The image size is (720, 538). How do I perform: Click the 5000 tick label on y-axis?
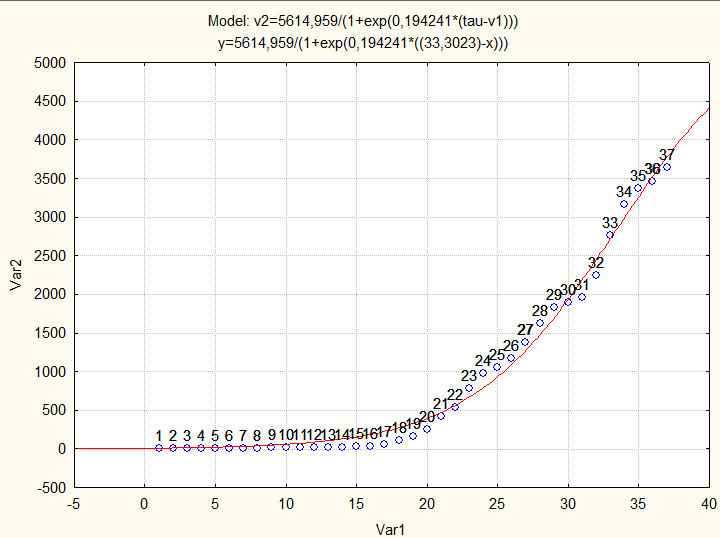pyautogui.click(x=50, y=63)
